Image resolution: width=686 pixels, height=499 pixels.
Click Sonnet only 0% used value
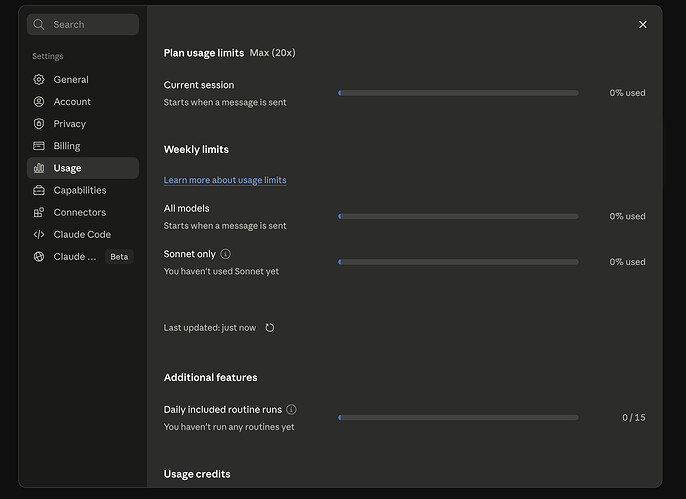click(627, 262)
